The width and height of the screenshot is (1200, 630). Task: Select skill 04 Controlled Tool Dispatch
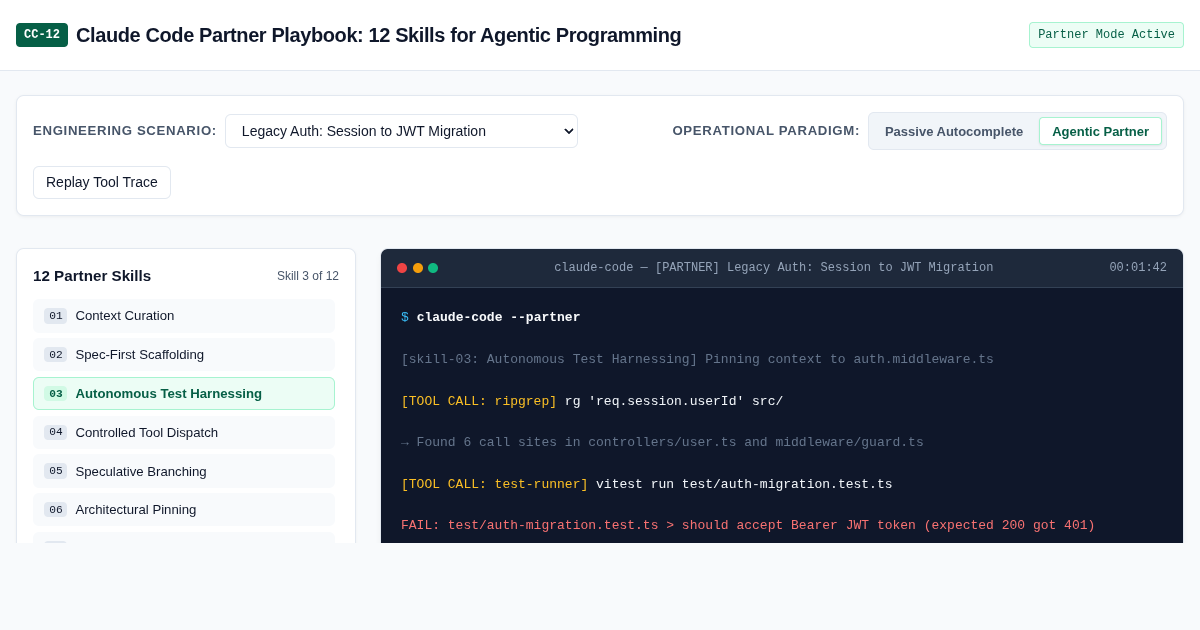coord(184,432)
